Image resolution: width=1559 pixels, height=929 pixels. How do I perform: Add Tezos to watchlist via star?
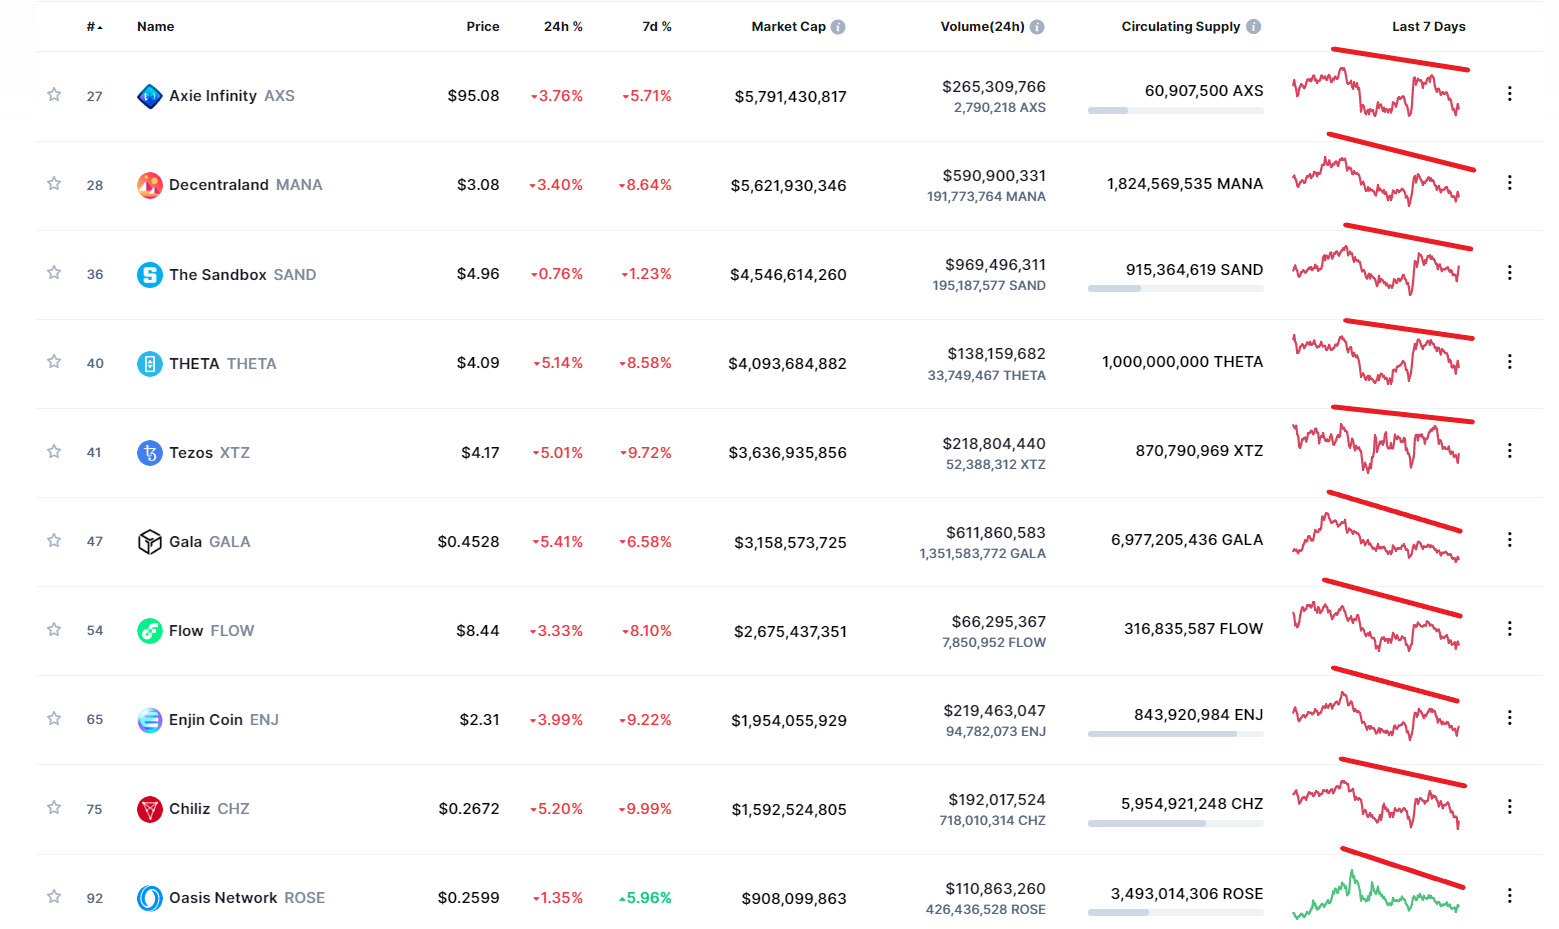pos(54,452)
